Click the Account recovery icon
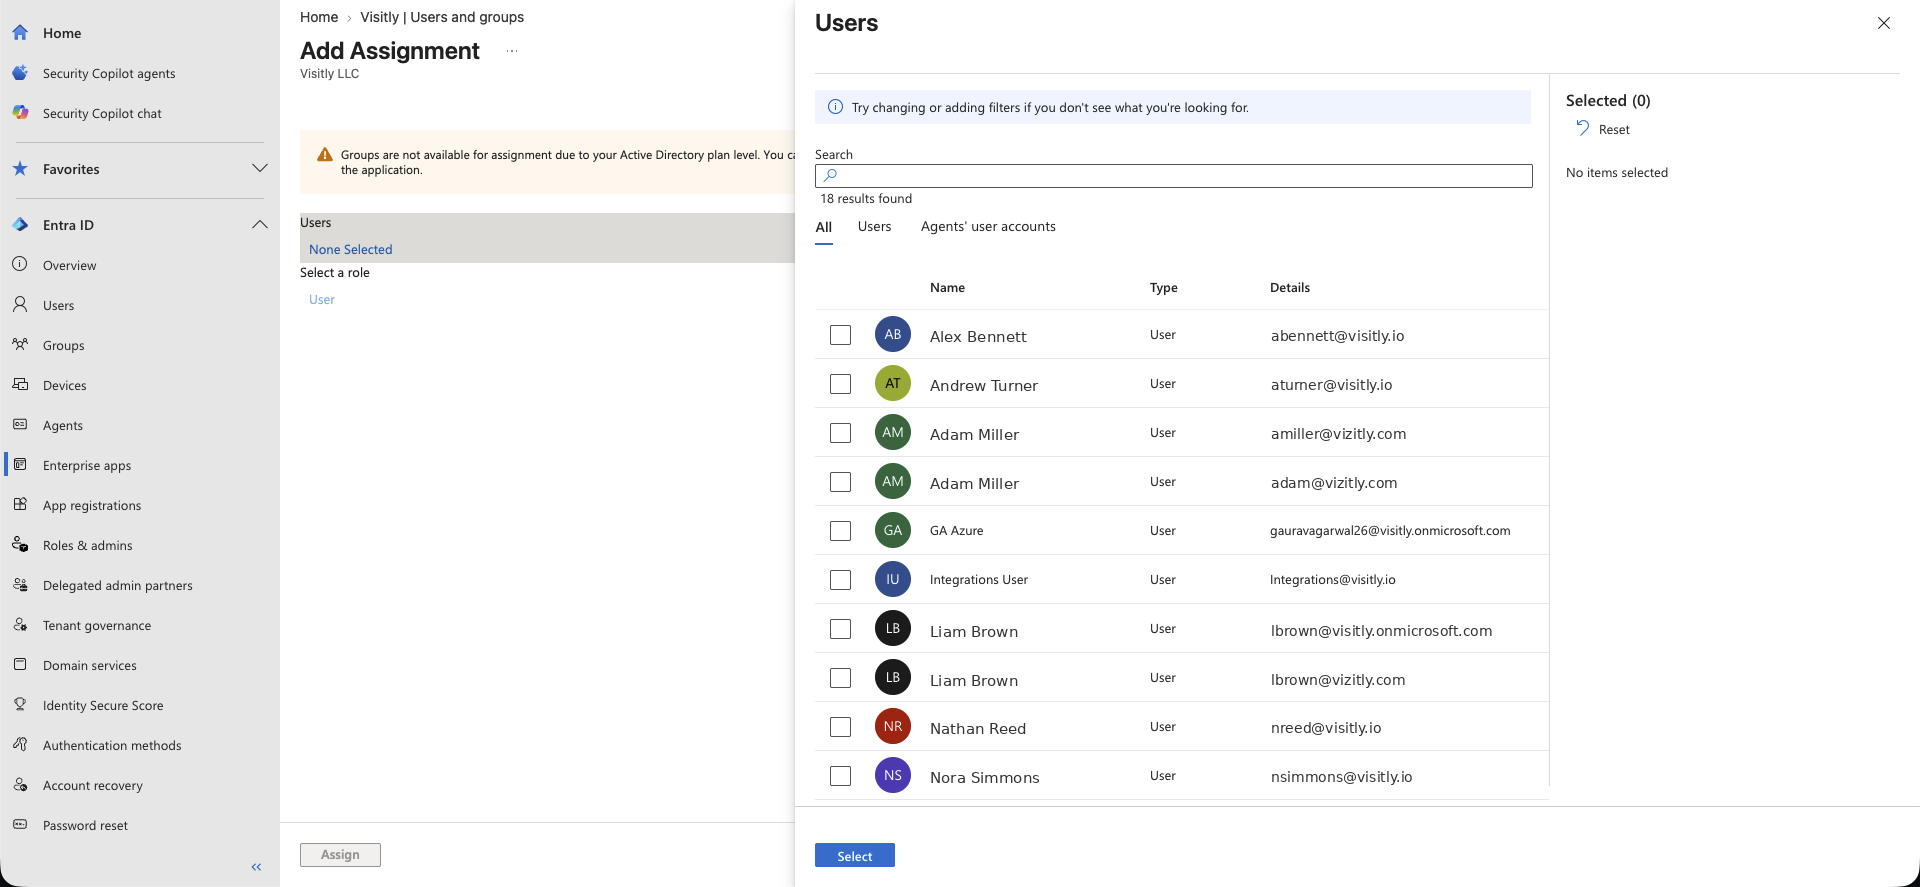 pyautogui.click(x=20, y=785)
